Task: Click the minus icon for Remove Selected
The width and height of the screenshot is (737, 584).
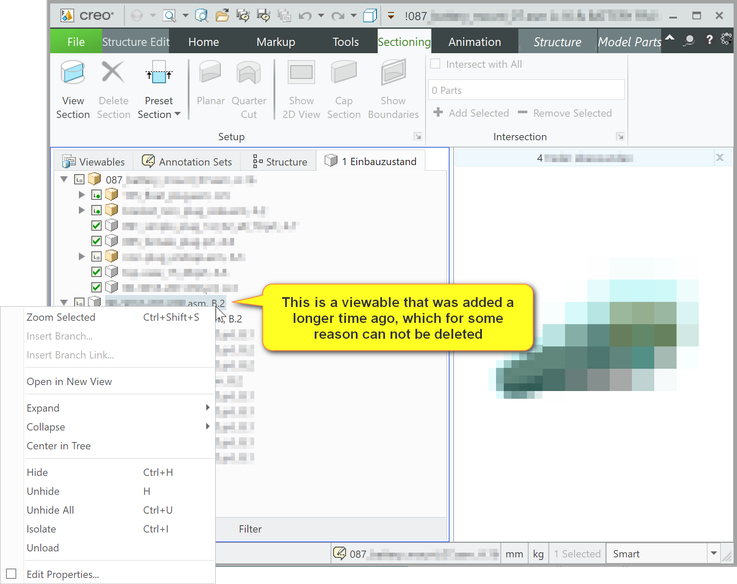Action: pyautogui.click(x=522, y=112)
